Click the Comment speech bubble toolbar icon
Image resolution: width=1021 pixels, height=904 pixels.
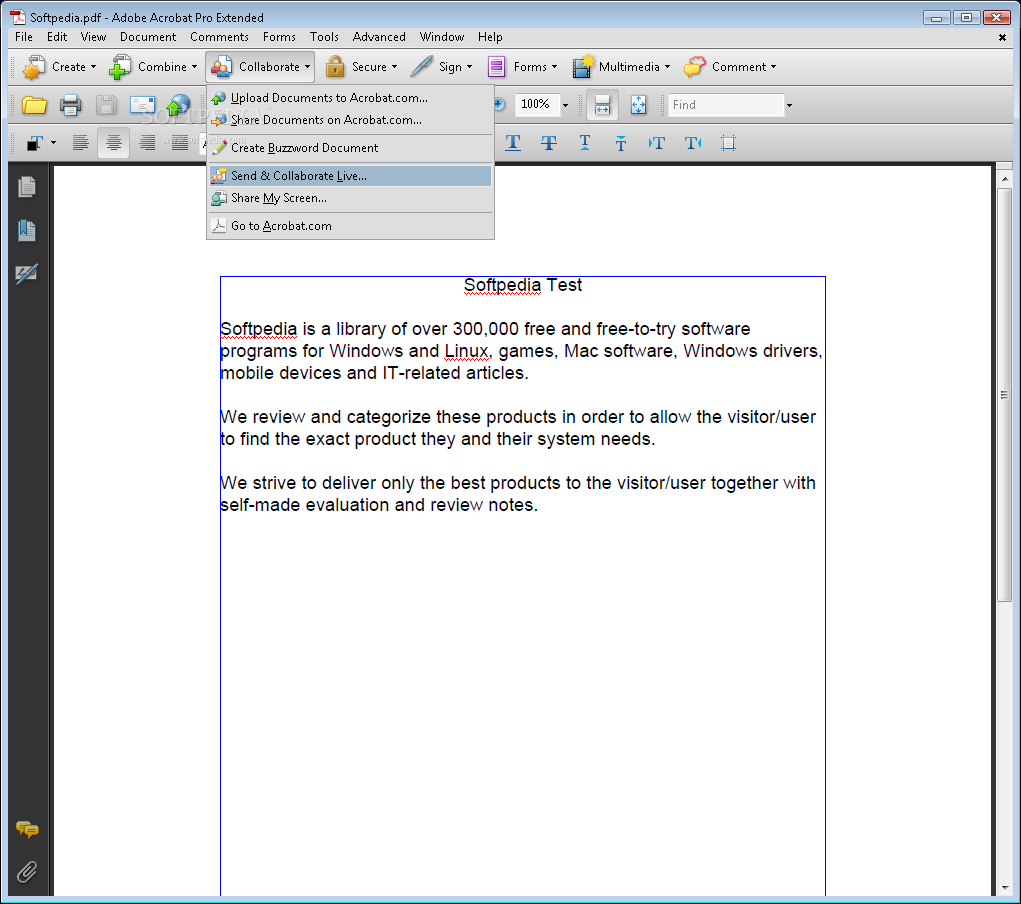click(x=695, y=66)
